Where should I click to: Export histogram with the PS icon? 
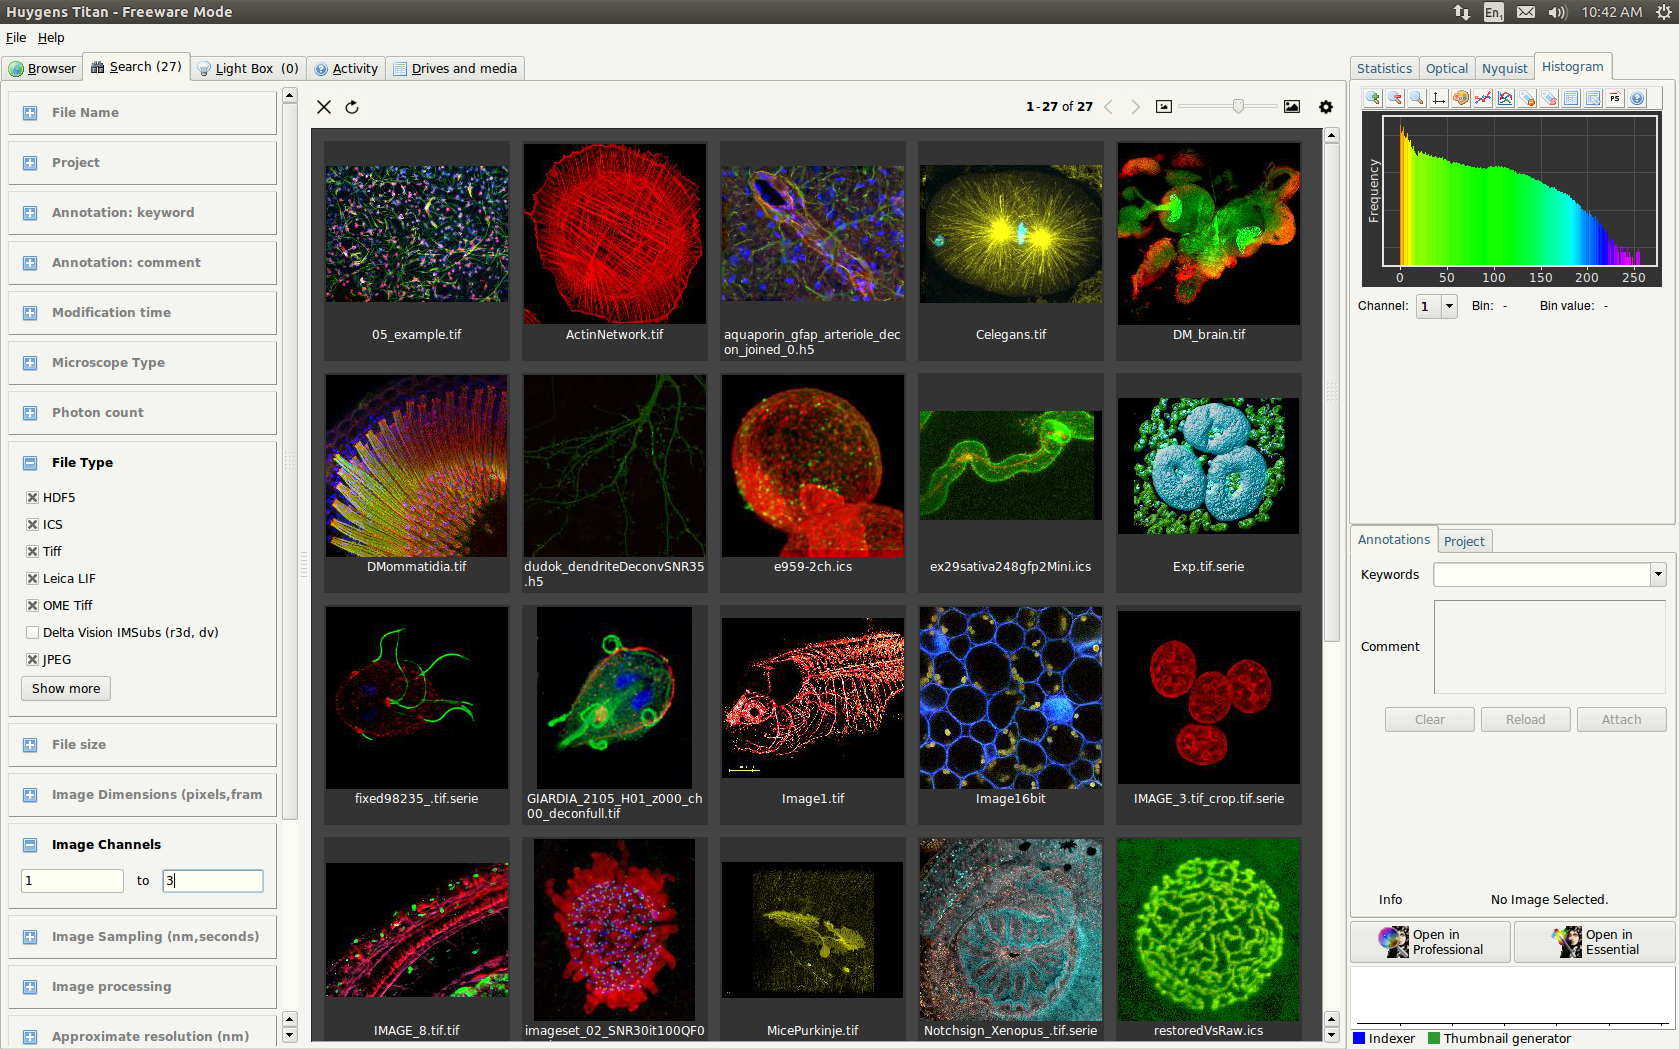tap(1615, 98)
